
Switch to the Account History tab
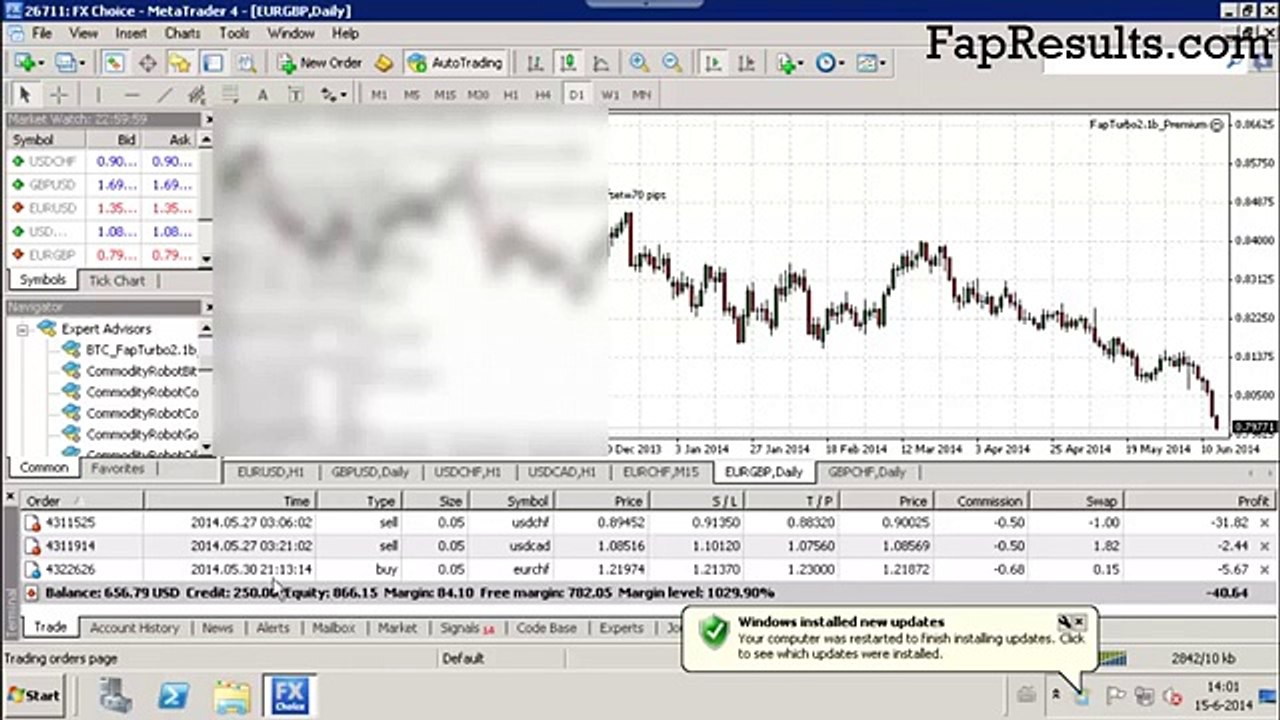pos(134,628)
